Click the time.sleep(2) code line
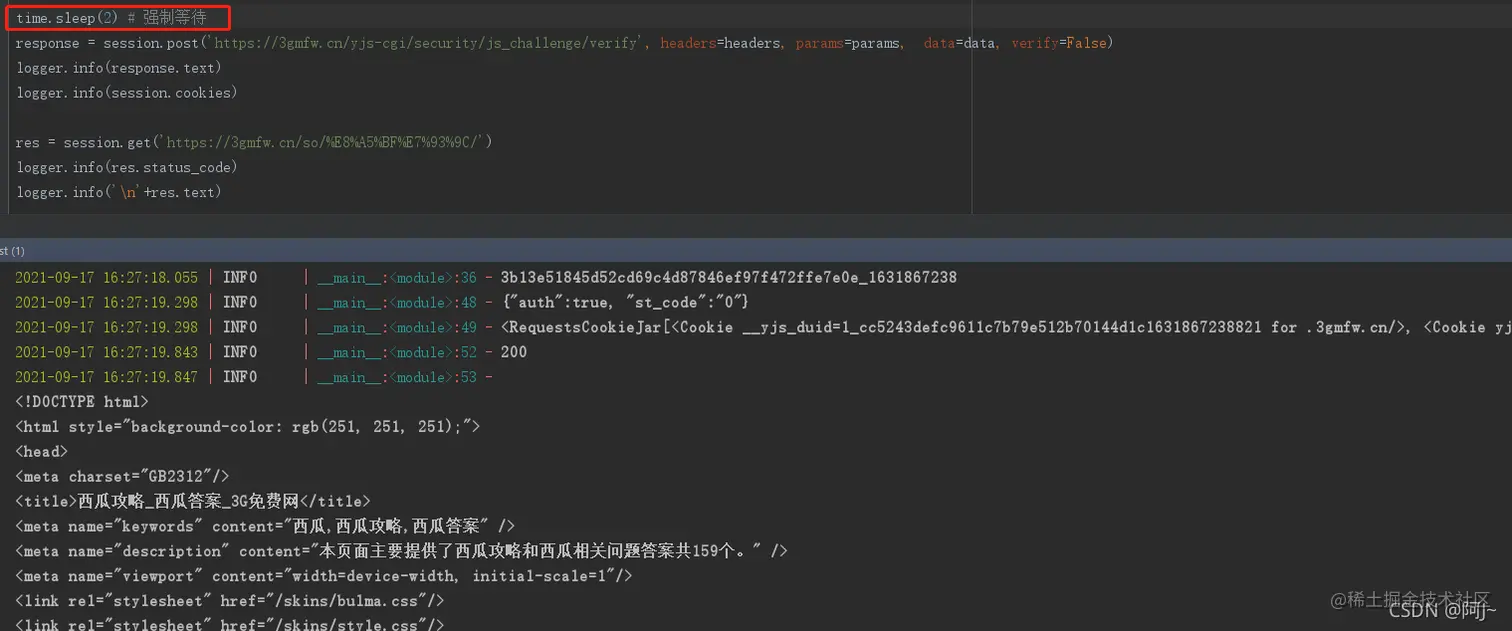 (111, 18)
